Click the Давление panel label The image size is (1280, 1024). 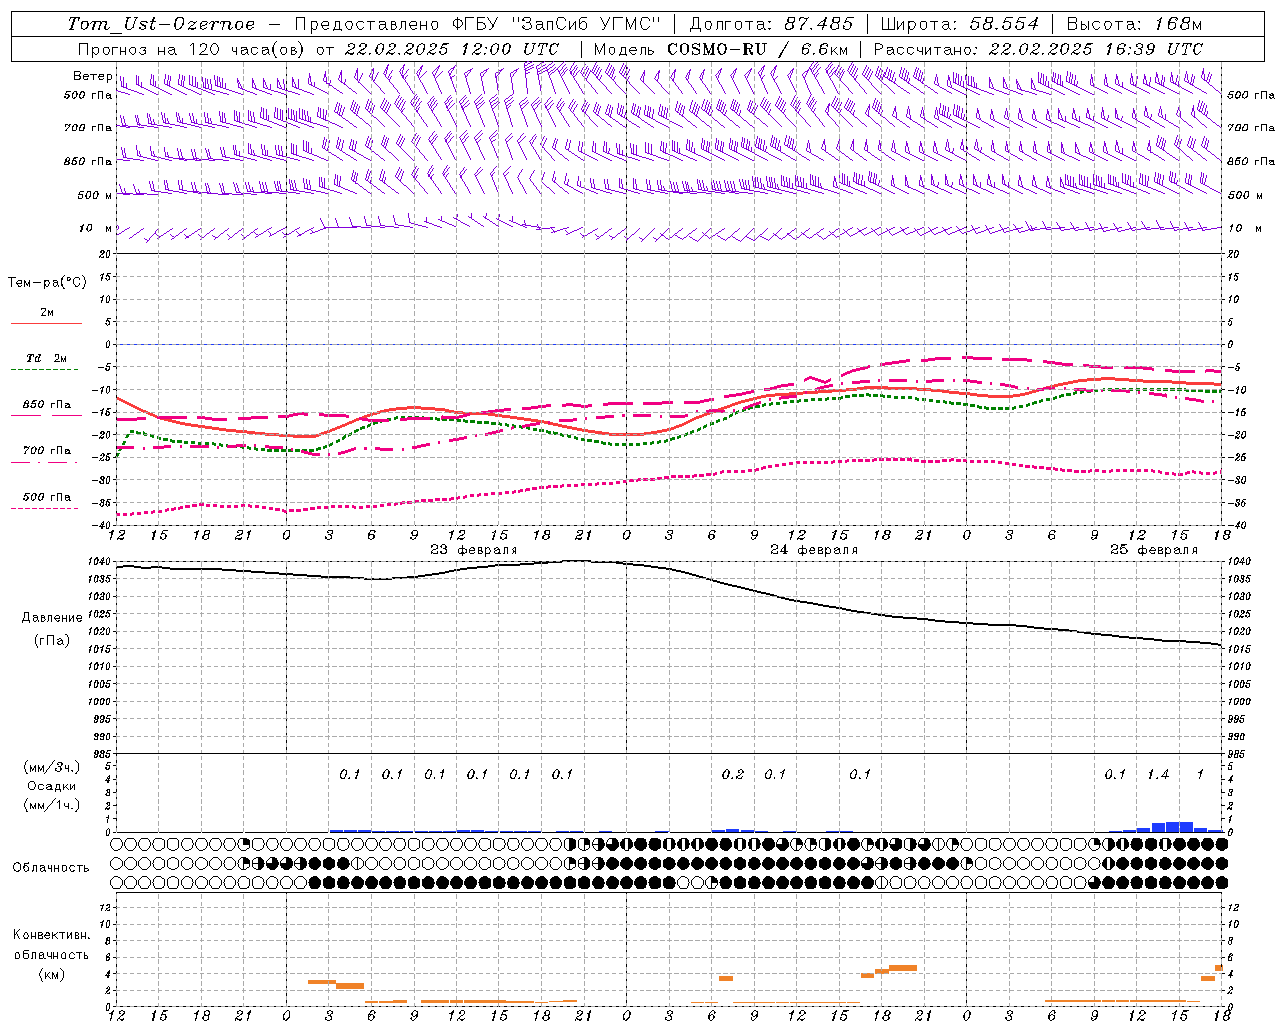52,618
